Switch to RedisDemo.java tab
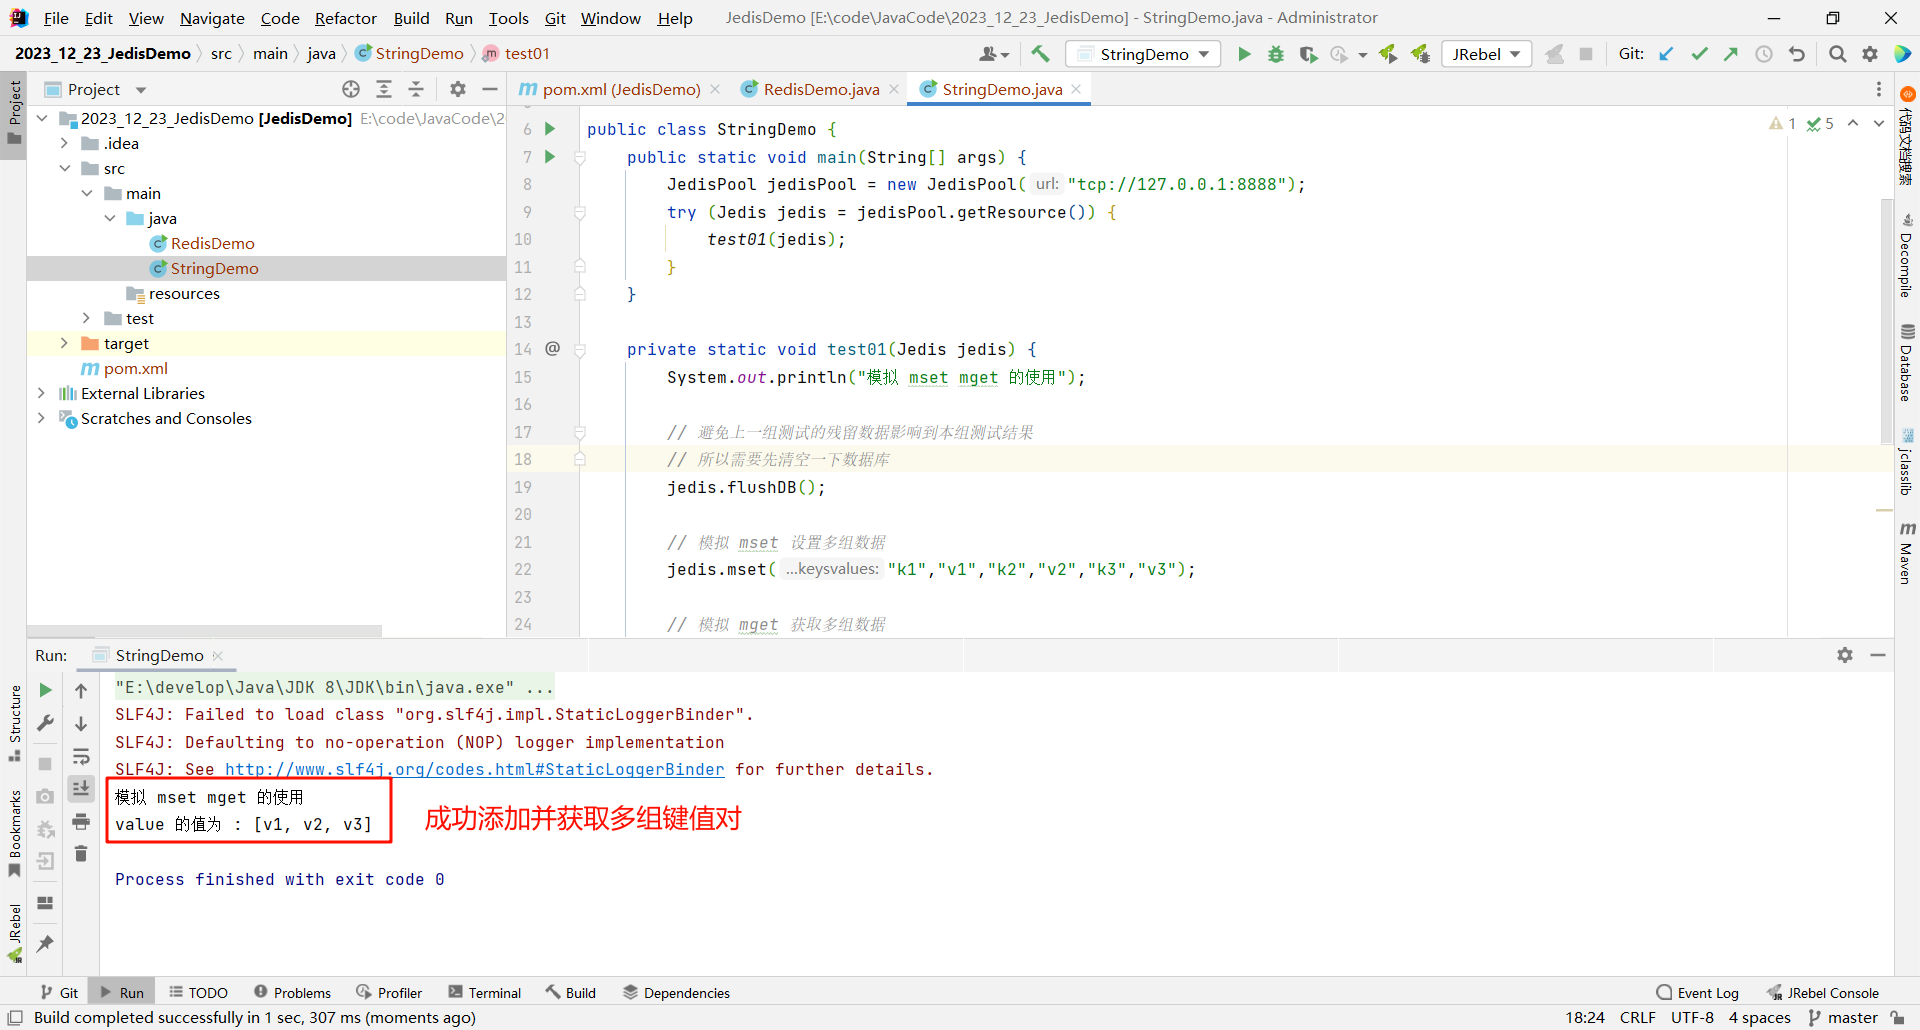 pyautogui.click(x=821, y=89)
